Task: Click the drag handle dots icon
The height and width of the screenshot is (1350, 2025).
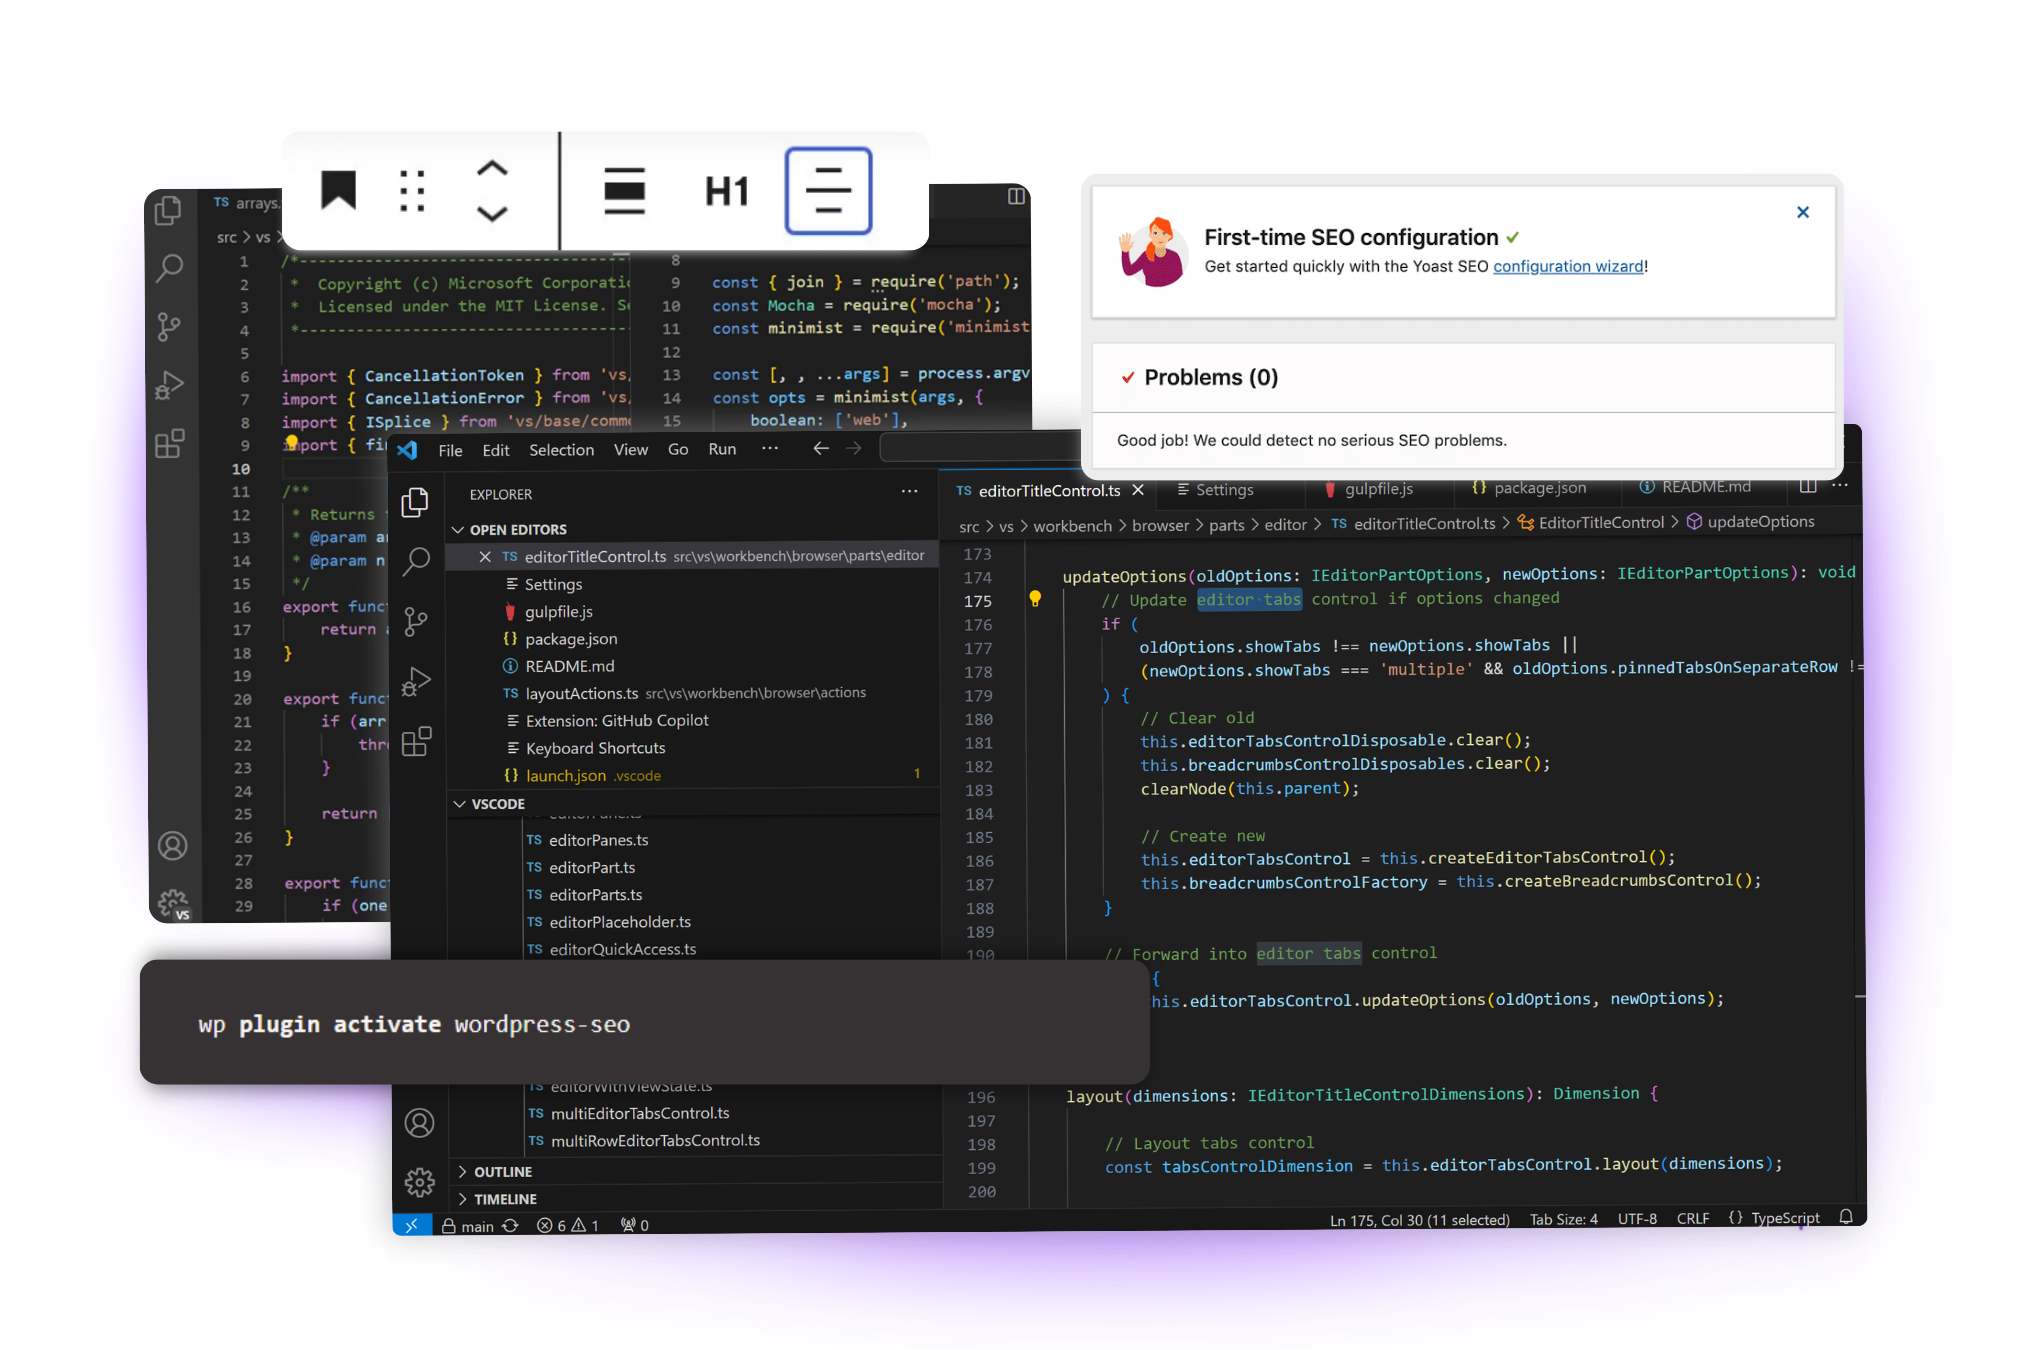Action: [412, 190]
